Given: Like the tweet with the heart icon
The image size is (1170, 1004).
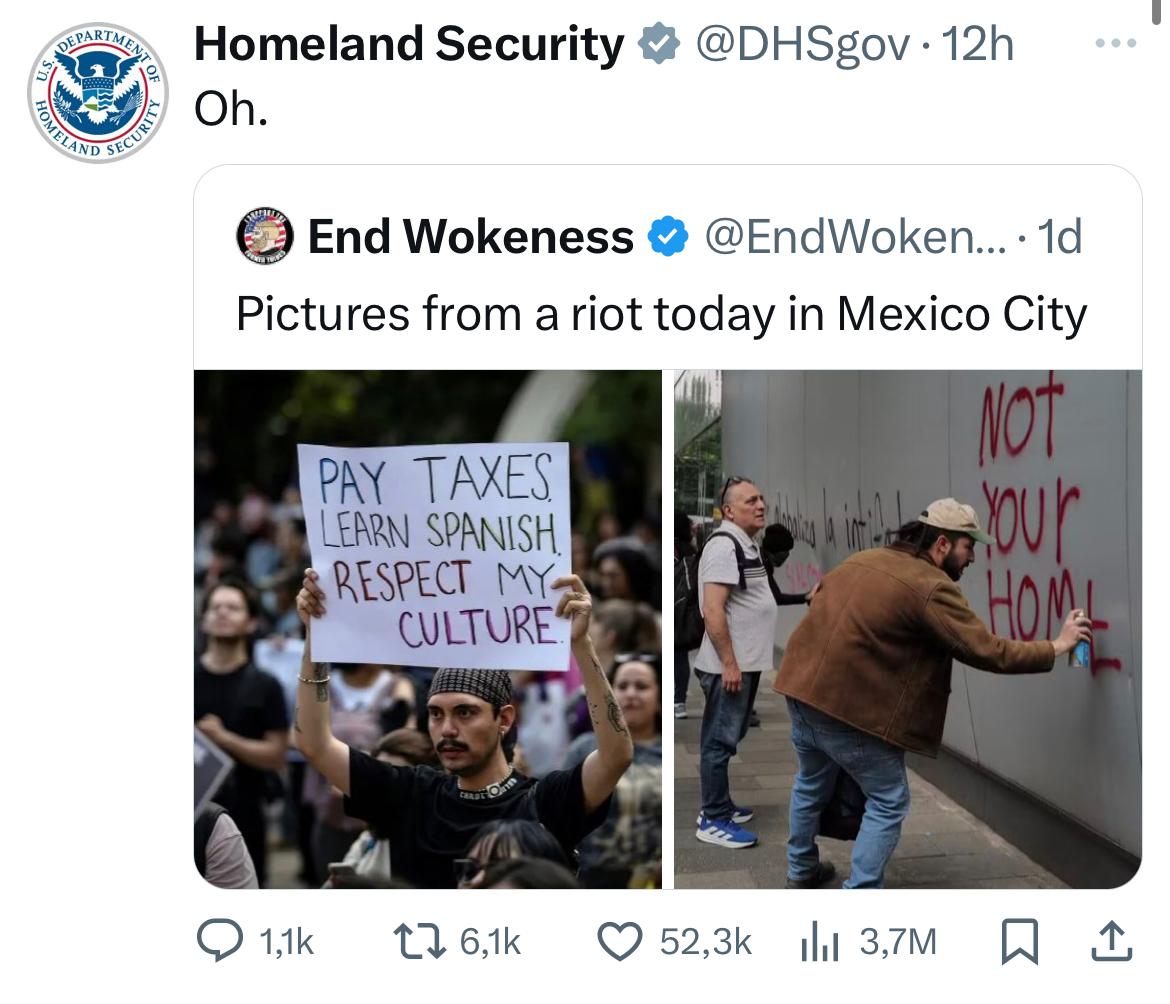Looking at the screenshot, I should (620, 941).
